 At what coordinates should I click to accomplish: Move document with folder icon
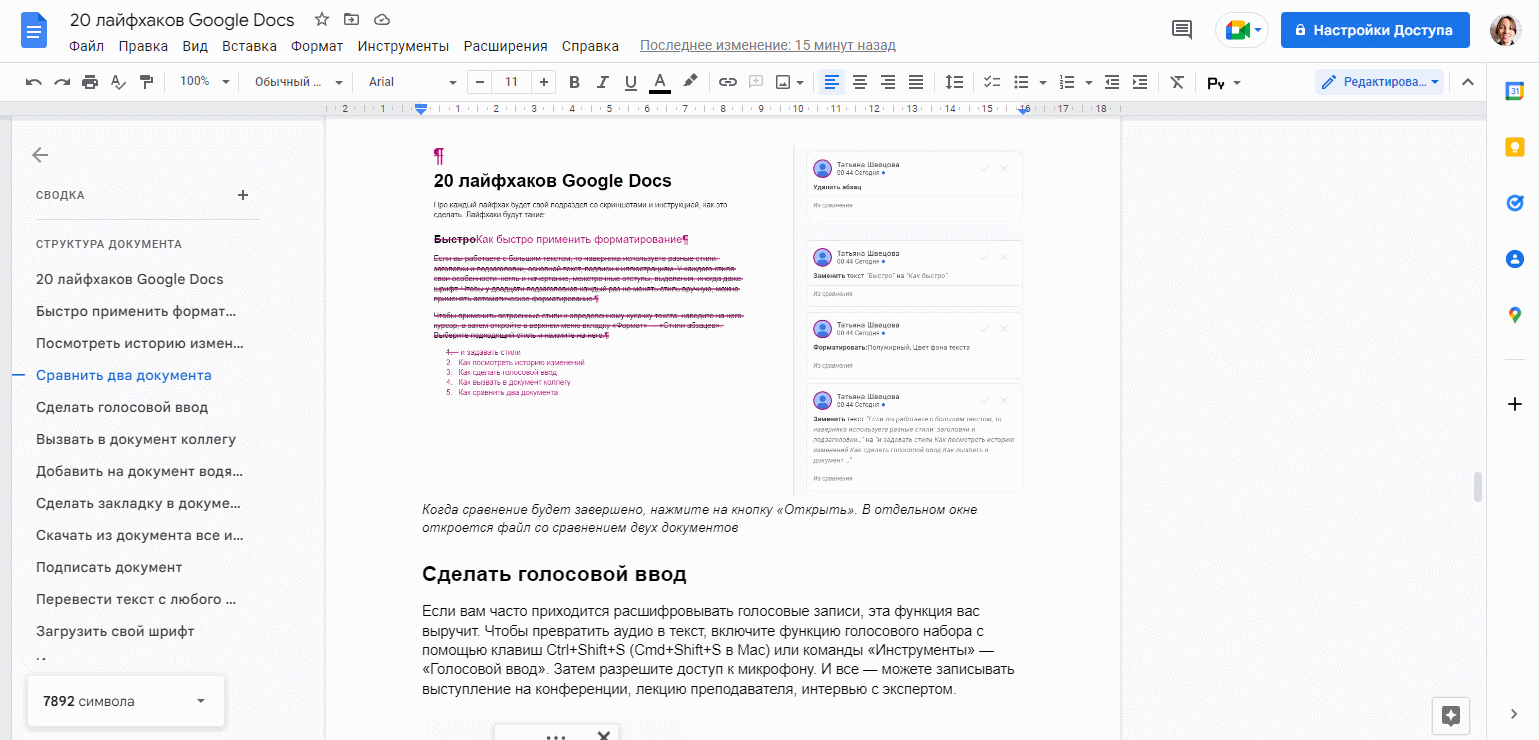click(351, 20)
